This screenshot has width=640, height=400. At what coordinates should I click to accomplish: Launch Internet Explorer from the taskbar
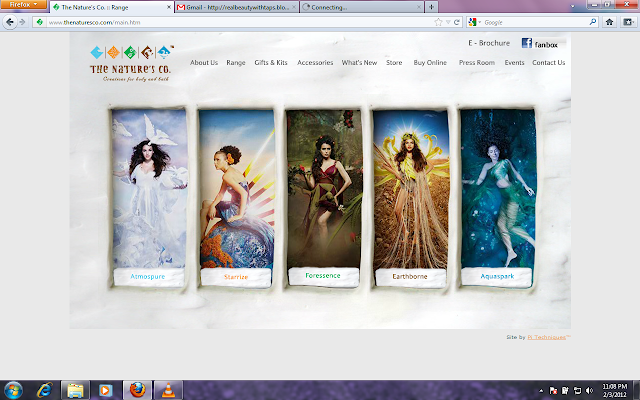coord(44,390)
